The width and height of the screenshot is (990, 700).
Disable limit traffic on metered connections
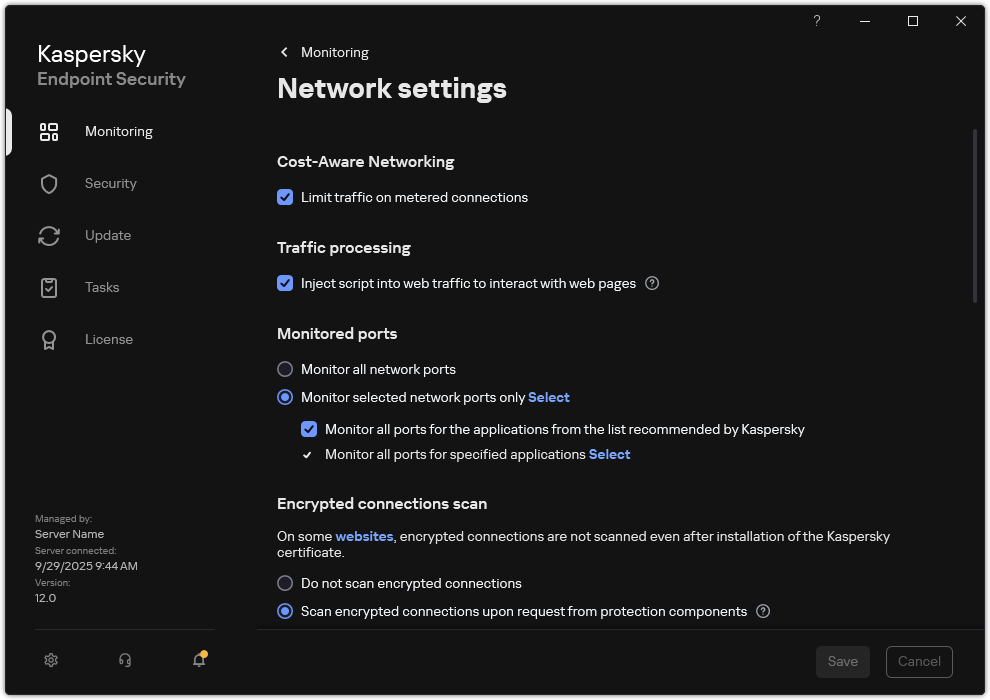[285, 197]
